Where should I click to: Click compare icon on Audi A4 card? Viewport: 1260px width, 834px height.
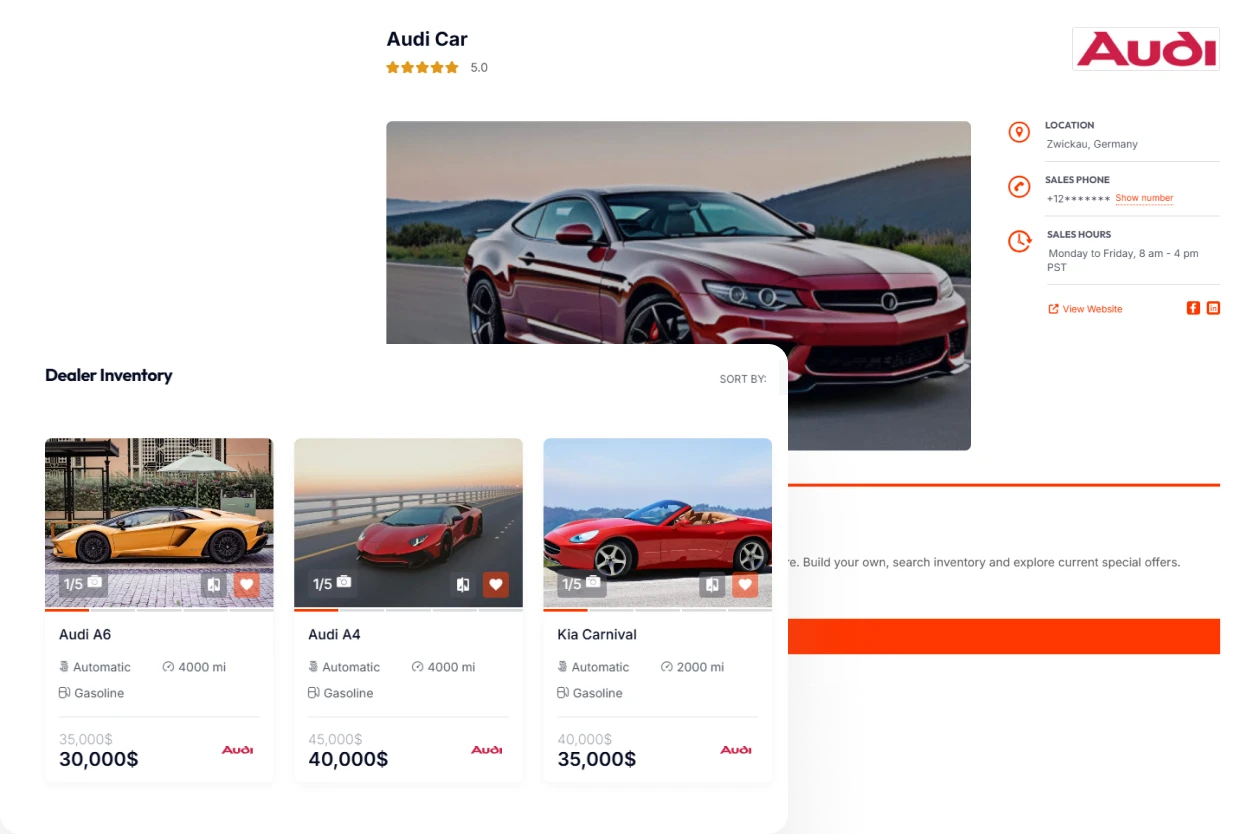pos(462,585)
